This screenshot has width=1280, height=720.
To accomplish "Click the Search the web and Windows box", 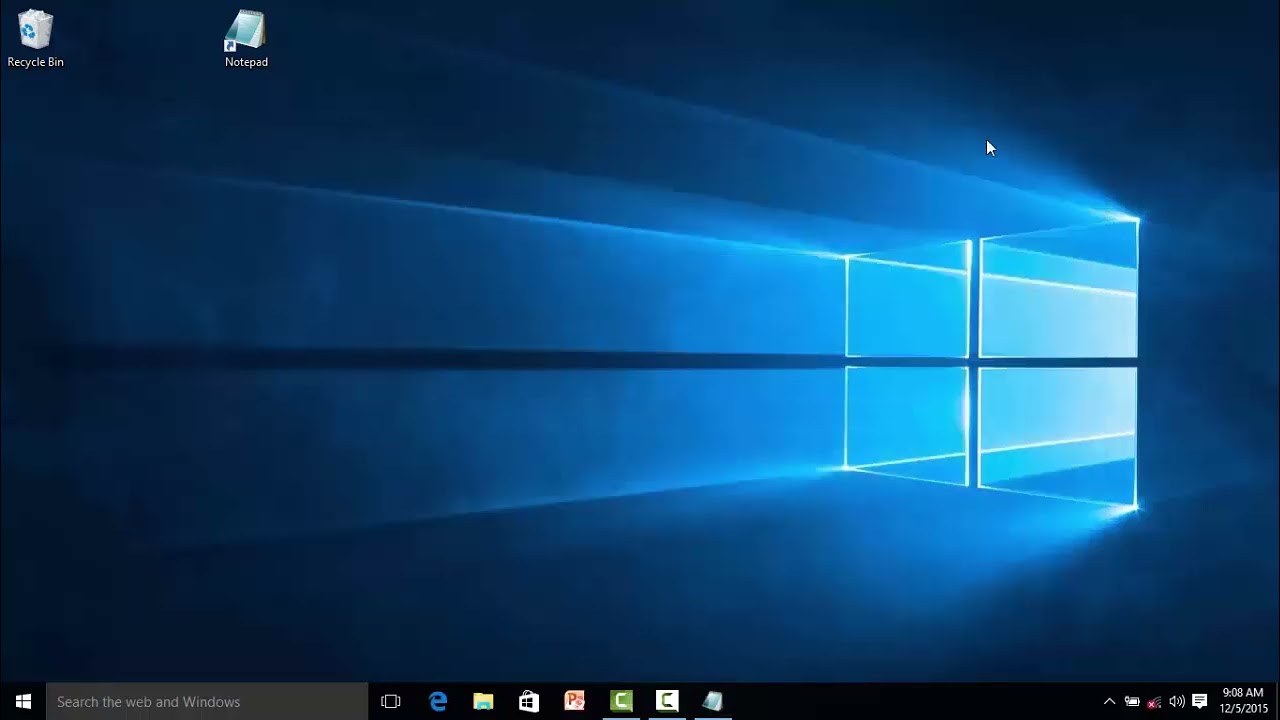I will coord(207,701).
